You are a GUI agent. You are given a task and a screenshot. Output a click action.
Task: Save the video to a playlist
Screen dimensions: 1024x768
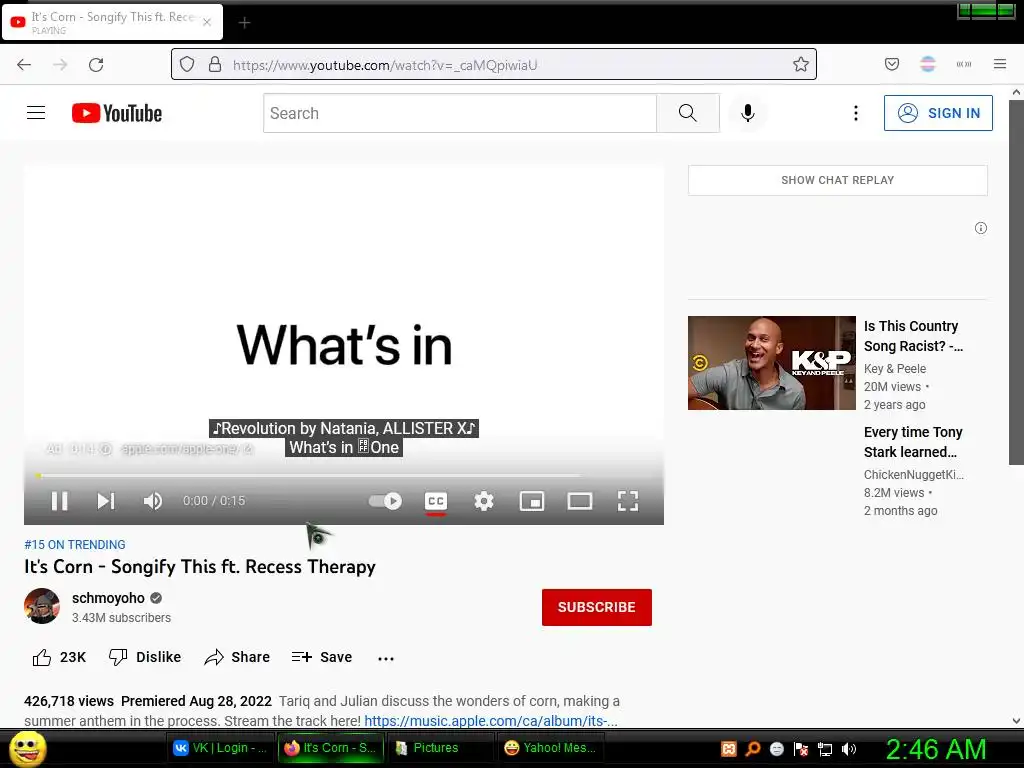[322, 657]
